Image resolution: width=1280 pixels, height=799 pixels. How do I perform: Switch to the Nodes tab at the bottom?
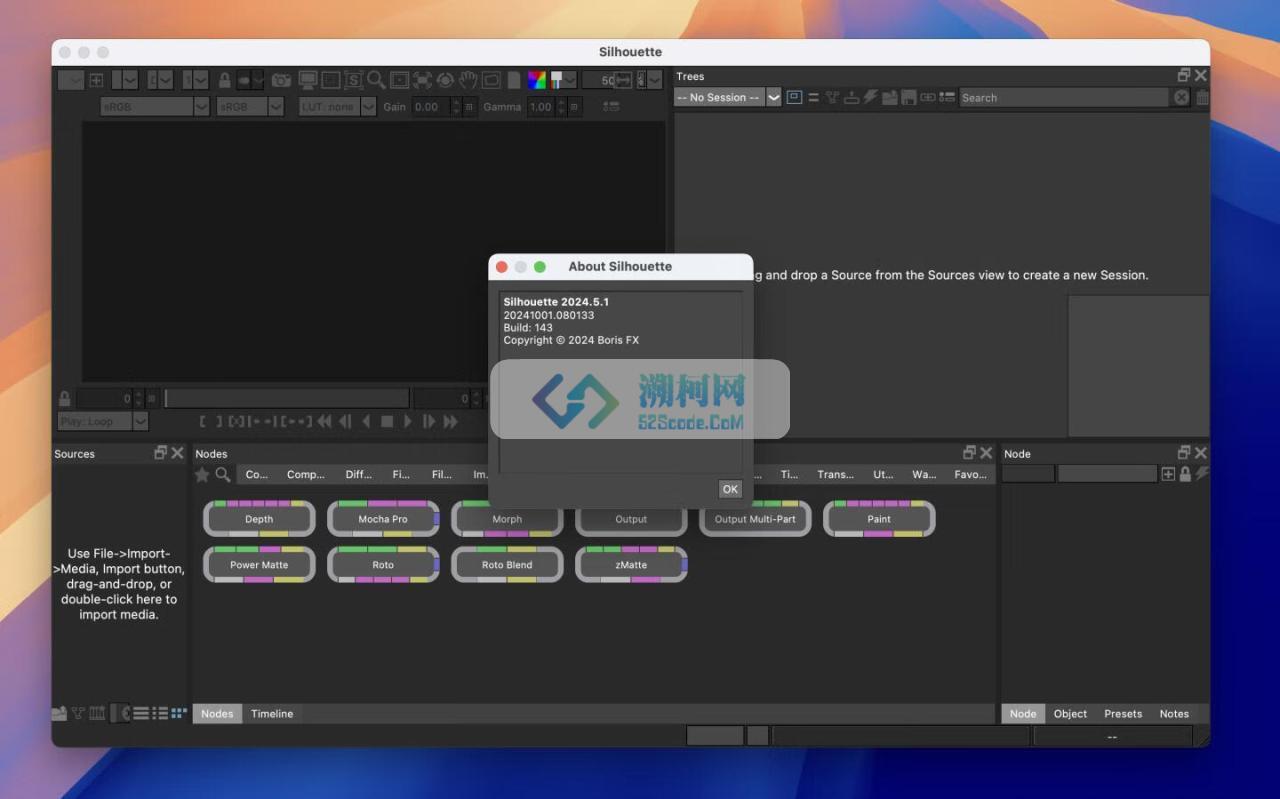[x=217, y=713]
